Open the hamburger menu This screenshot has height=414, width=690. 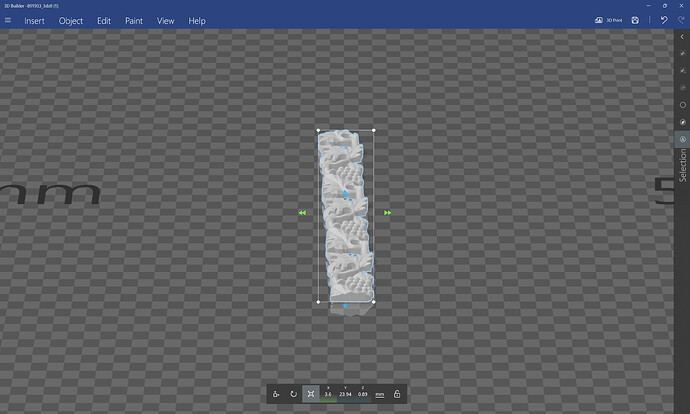pyautogui.click(x=8, y=20)
